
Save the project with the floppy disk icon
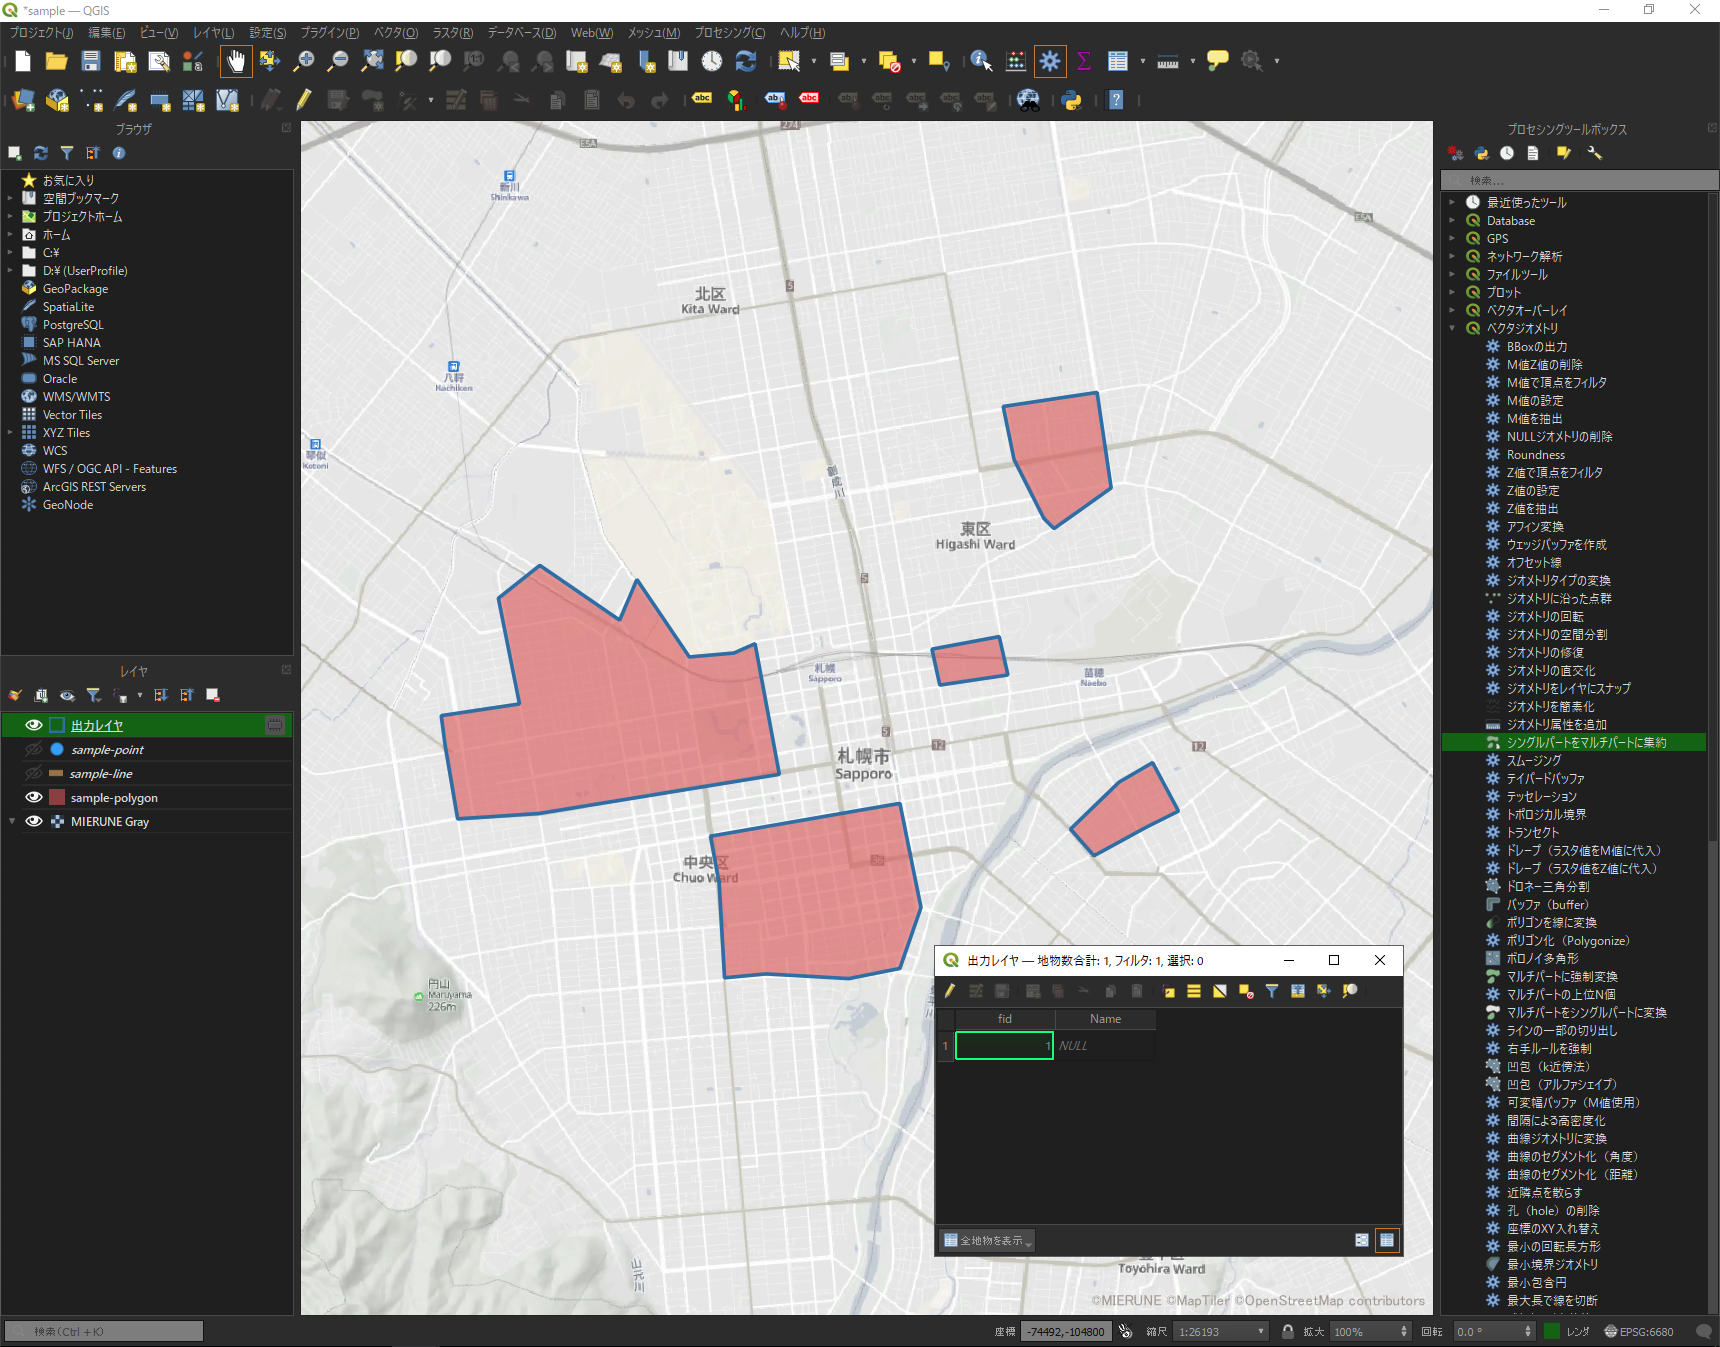click(90, 61)
